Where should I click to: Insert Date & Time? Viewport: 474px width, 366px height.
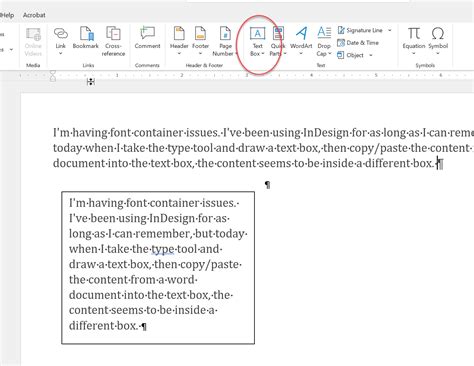point(358,43)
